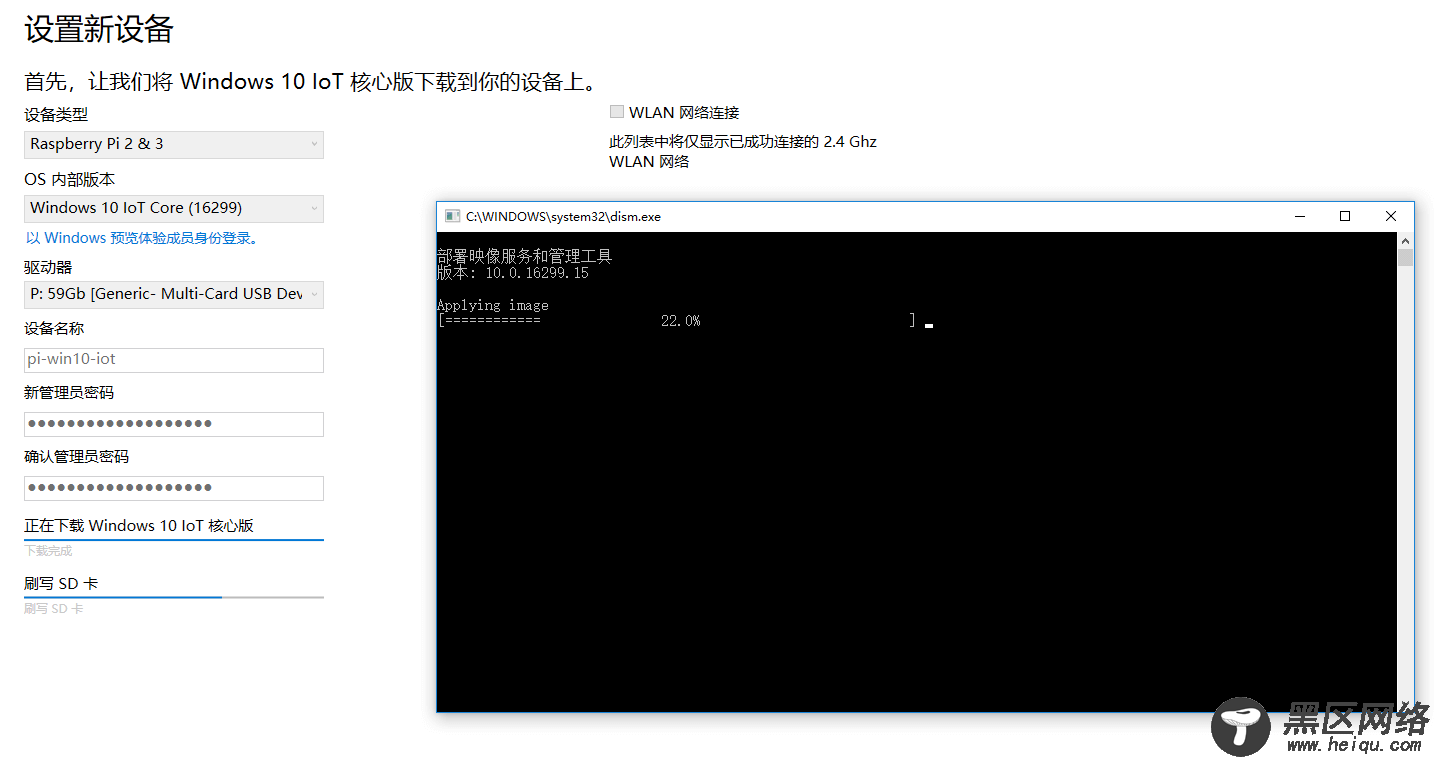
Task: Click the 下载完成 status text
Action: (x=48, y=551)
